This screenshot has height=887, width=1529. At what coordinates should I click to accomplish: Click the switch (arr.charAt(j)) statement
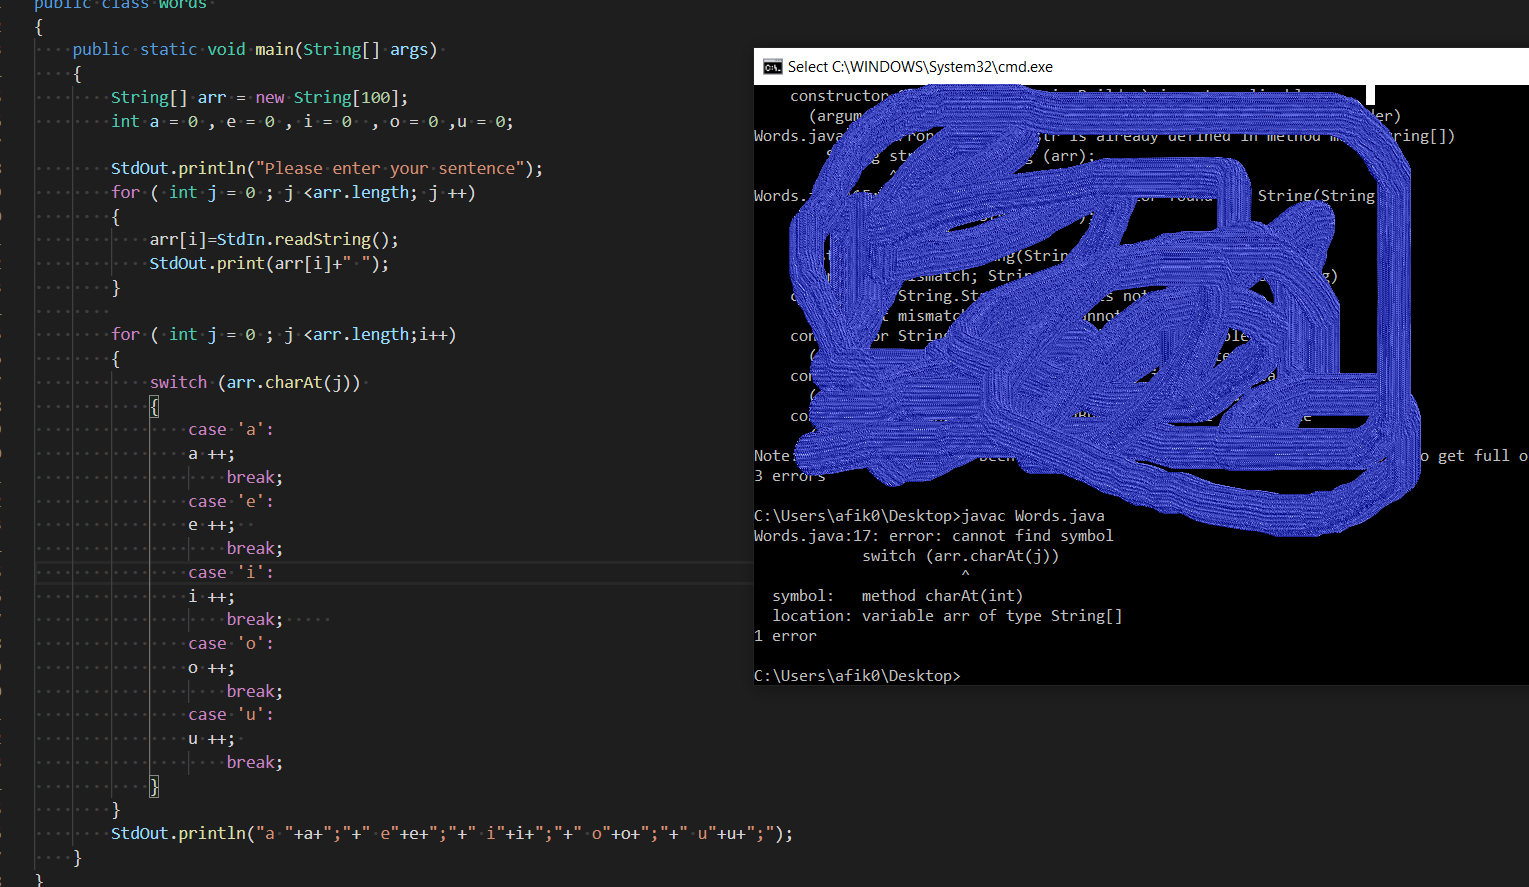coord(255,382)
